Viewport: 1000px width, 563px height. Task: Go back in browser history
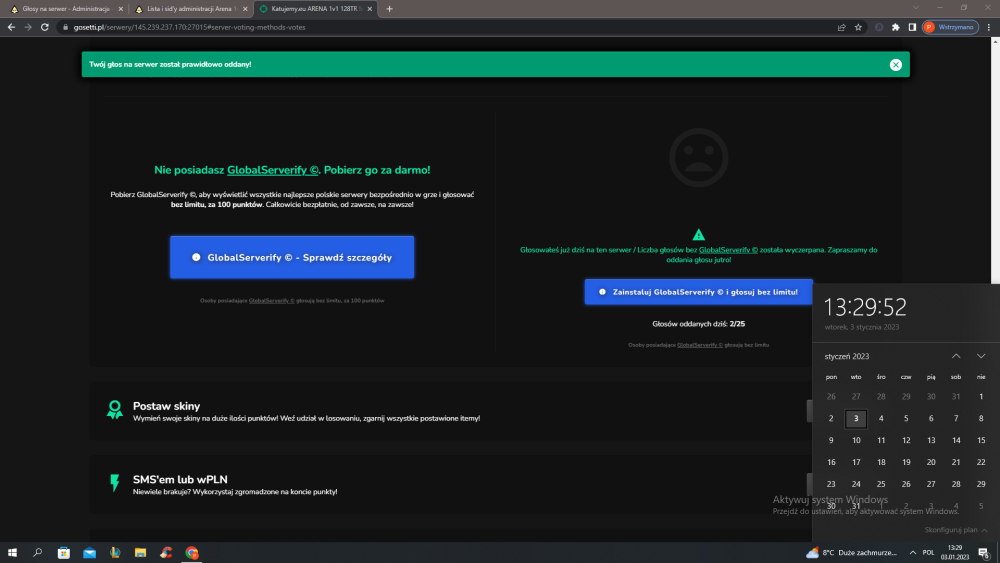coord(11,27)
